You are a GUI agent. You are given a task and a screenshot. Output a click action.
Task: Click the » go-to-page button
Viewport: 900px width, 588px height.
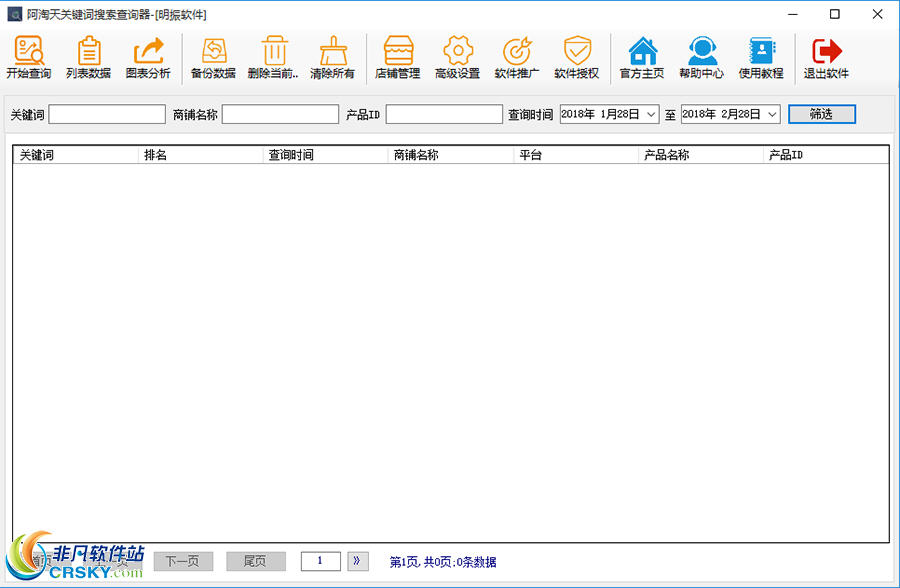coord(358,561)
